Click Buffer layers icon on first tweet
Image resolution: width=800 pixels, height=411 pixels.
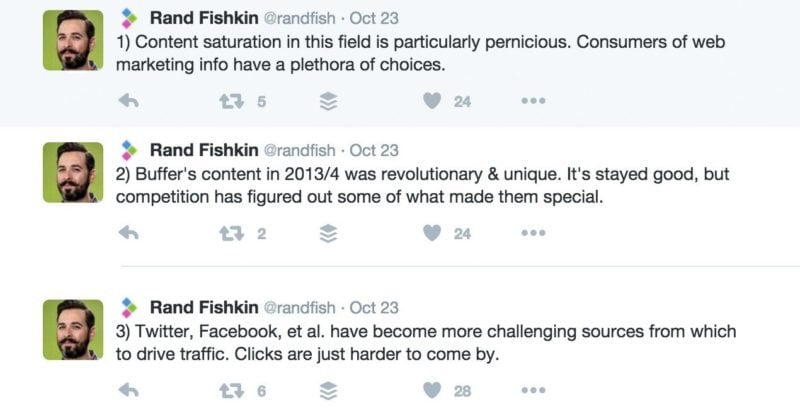[329, 101]
